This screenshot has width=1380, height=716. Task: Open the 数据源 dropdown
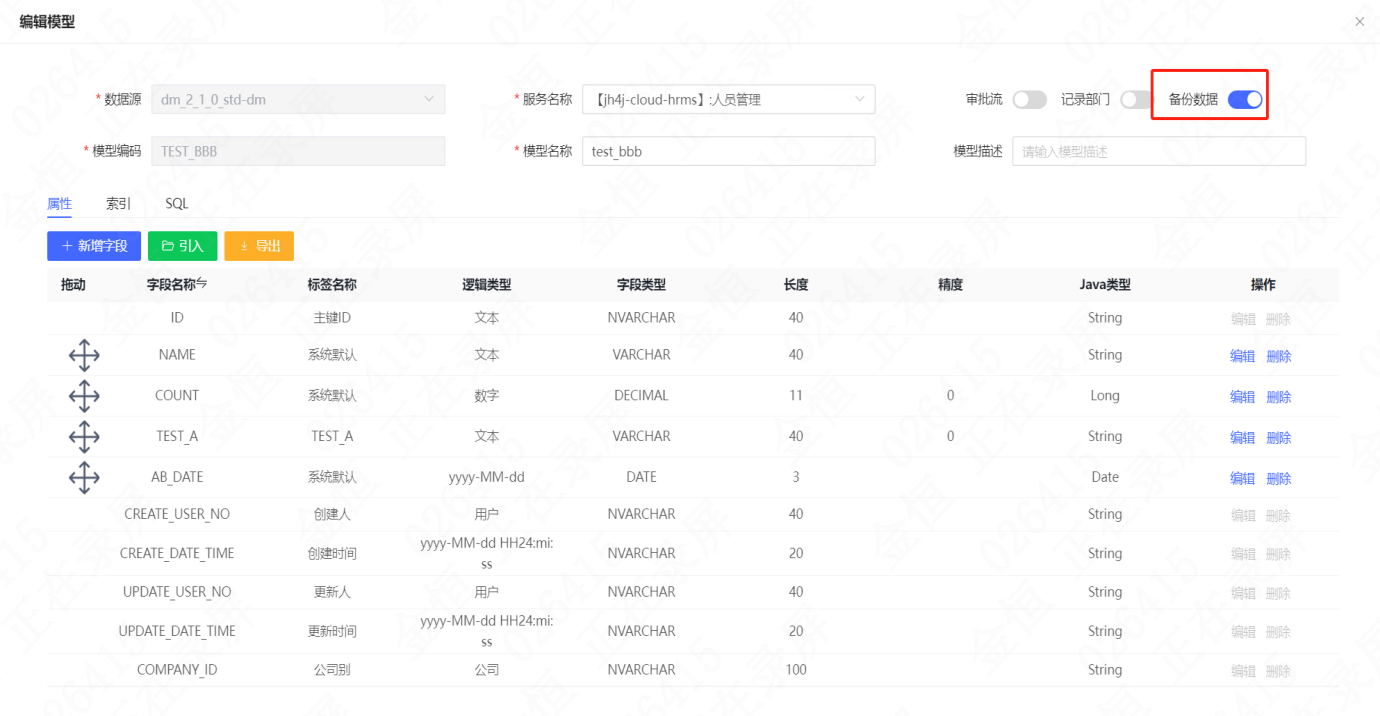click(x=298, y=99)
